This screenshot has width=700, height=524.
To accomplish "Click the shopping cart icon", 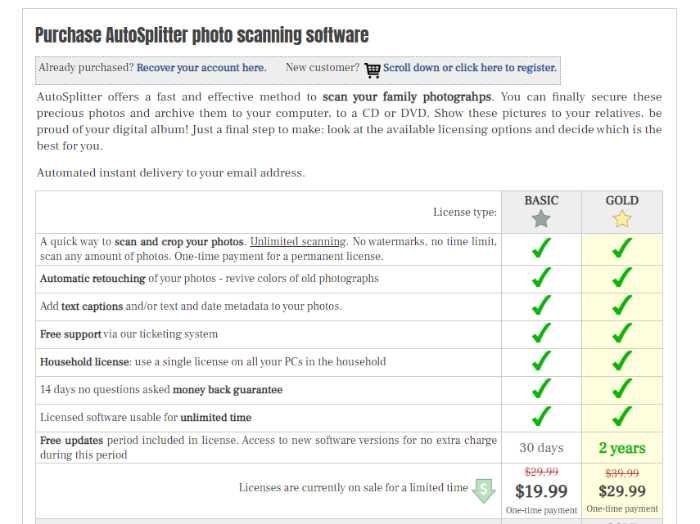I will [x=372, y=70].
